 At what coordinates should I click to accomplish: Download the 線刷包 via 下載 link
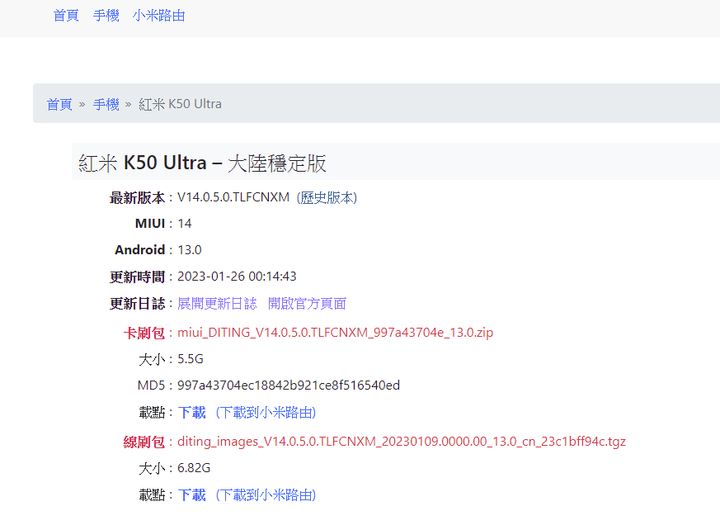pos(192,495)
